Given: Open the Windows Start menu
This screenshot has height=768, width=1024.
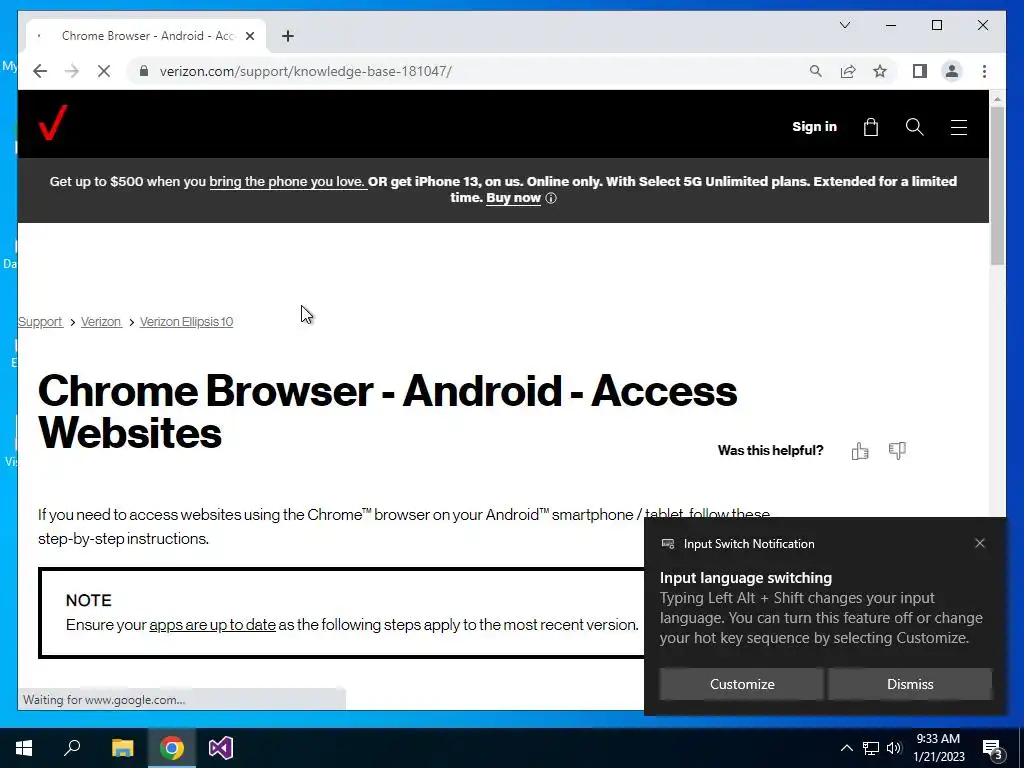Looking at the screenshot, I should (24, 748).
